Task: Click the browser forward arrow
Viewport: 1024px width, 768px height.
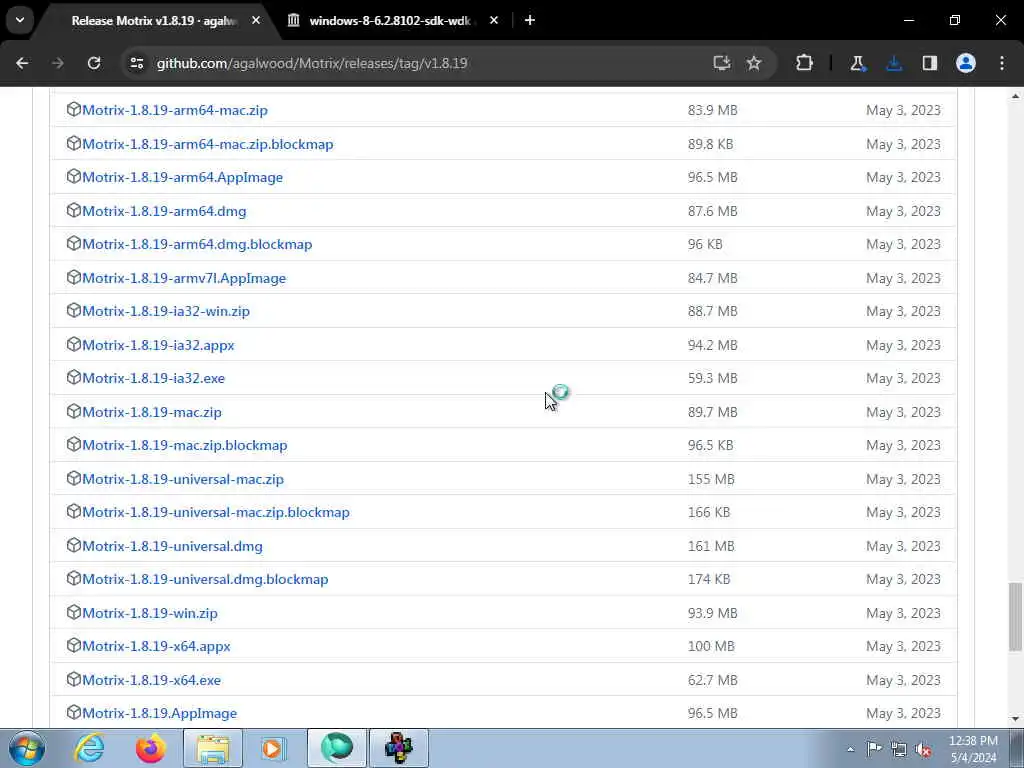Action: tap(57, 63)
